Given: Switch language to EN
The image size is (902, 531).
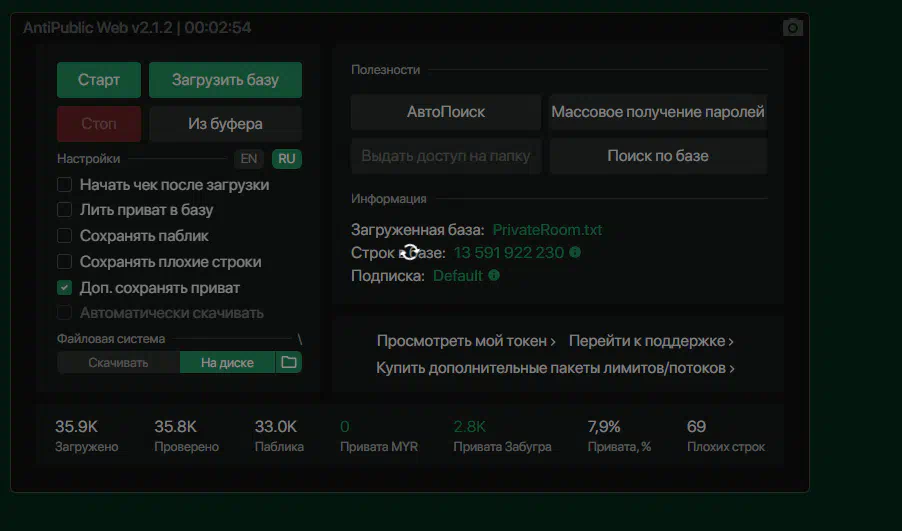Looking at the screenshot, I should click(249, 159).
